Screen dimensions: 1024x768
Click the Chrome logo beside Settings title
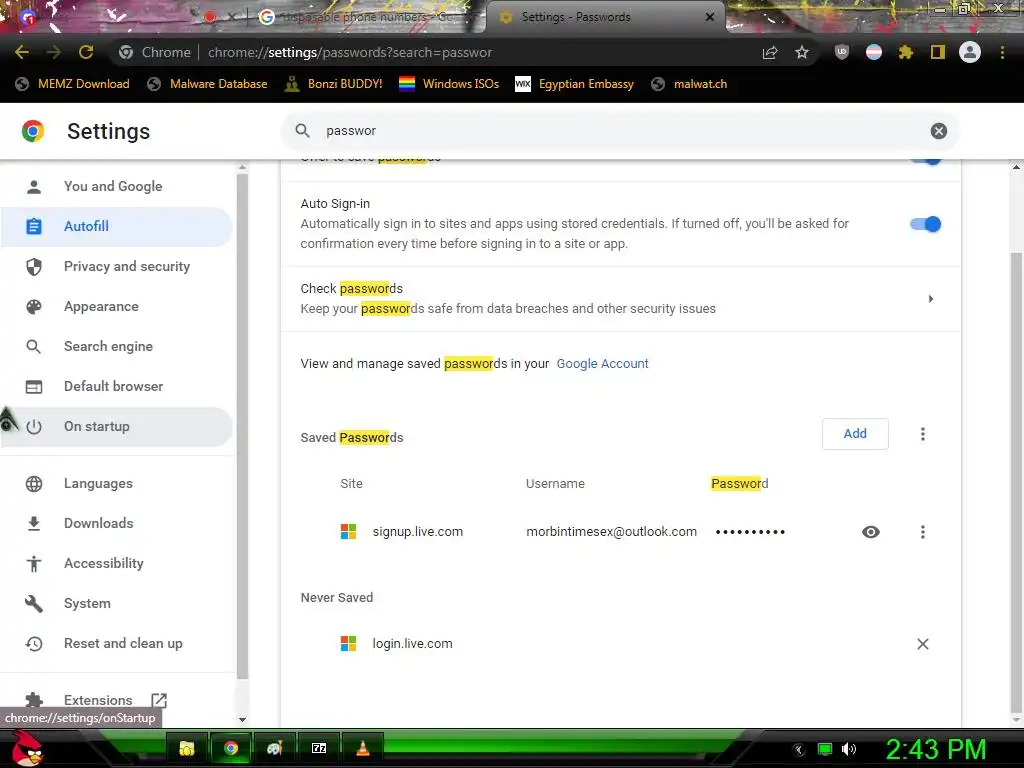pos(33,131)
